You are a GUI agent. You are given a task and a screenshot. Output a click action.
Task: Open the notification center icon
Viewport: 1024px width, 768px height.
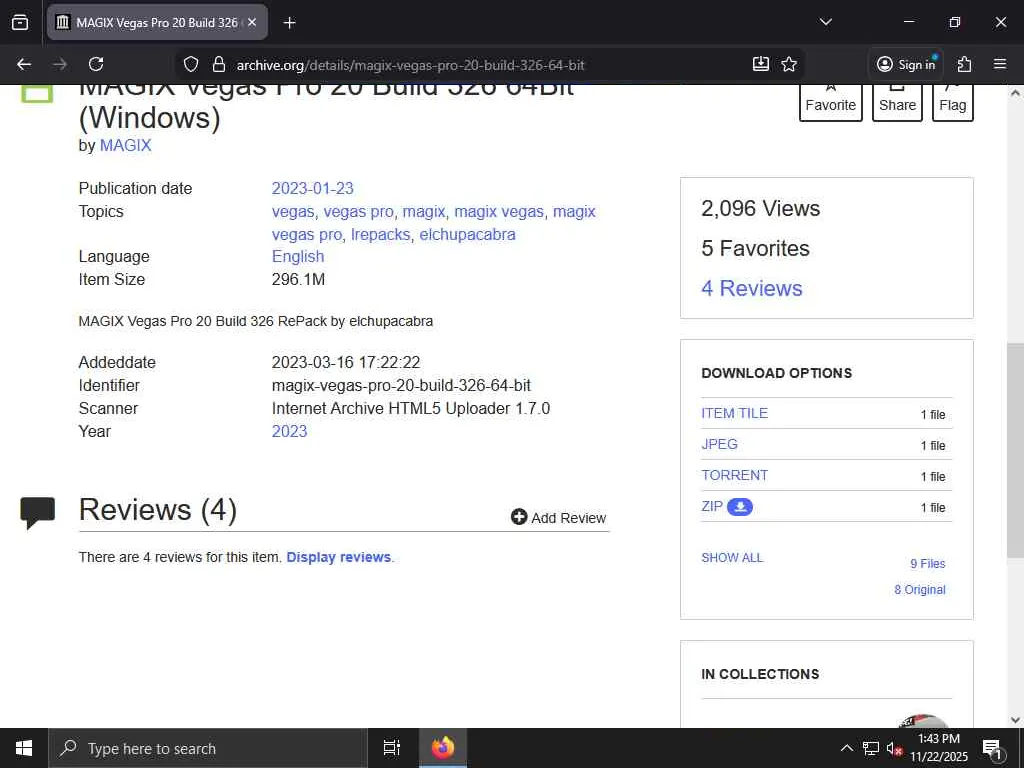click(x=992, y=748)
